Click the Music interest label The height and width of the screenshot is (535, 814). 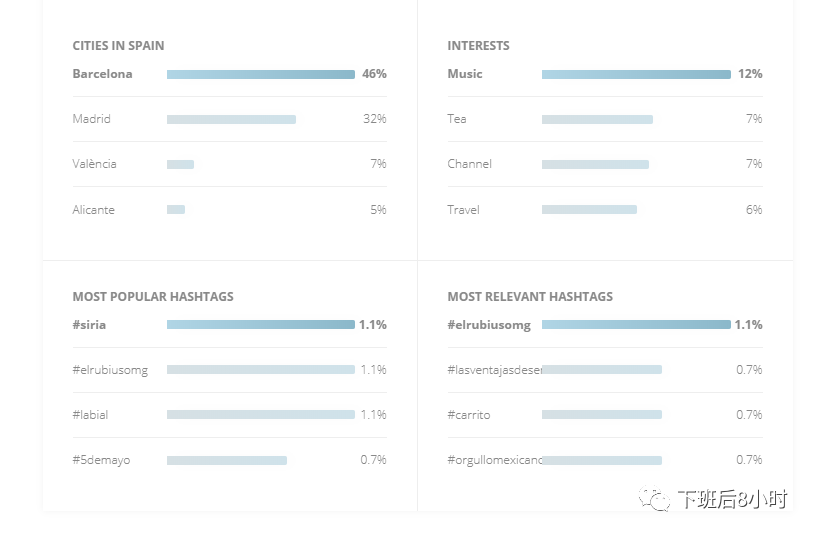[465, 74]
